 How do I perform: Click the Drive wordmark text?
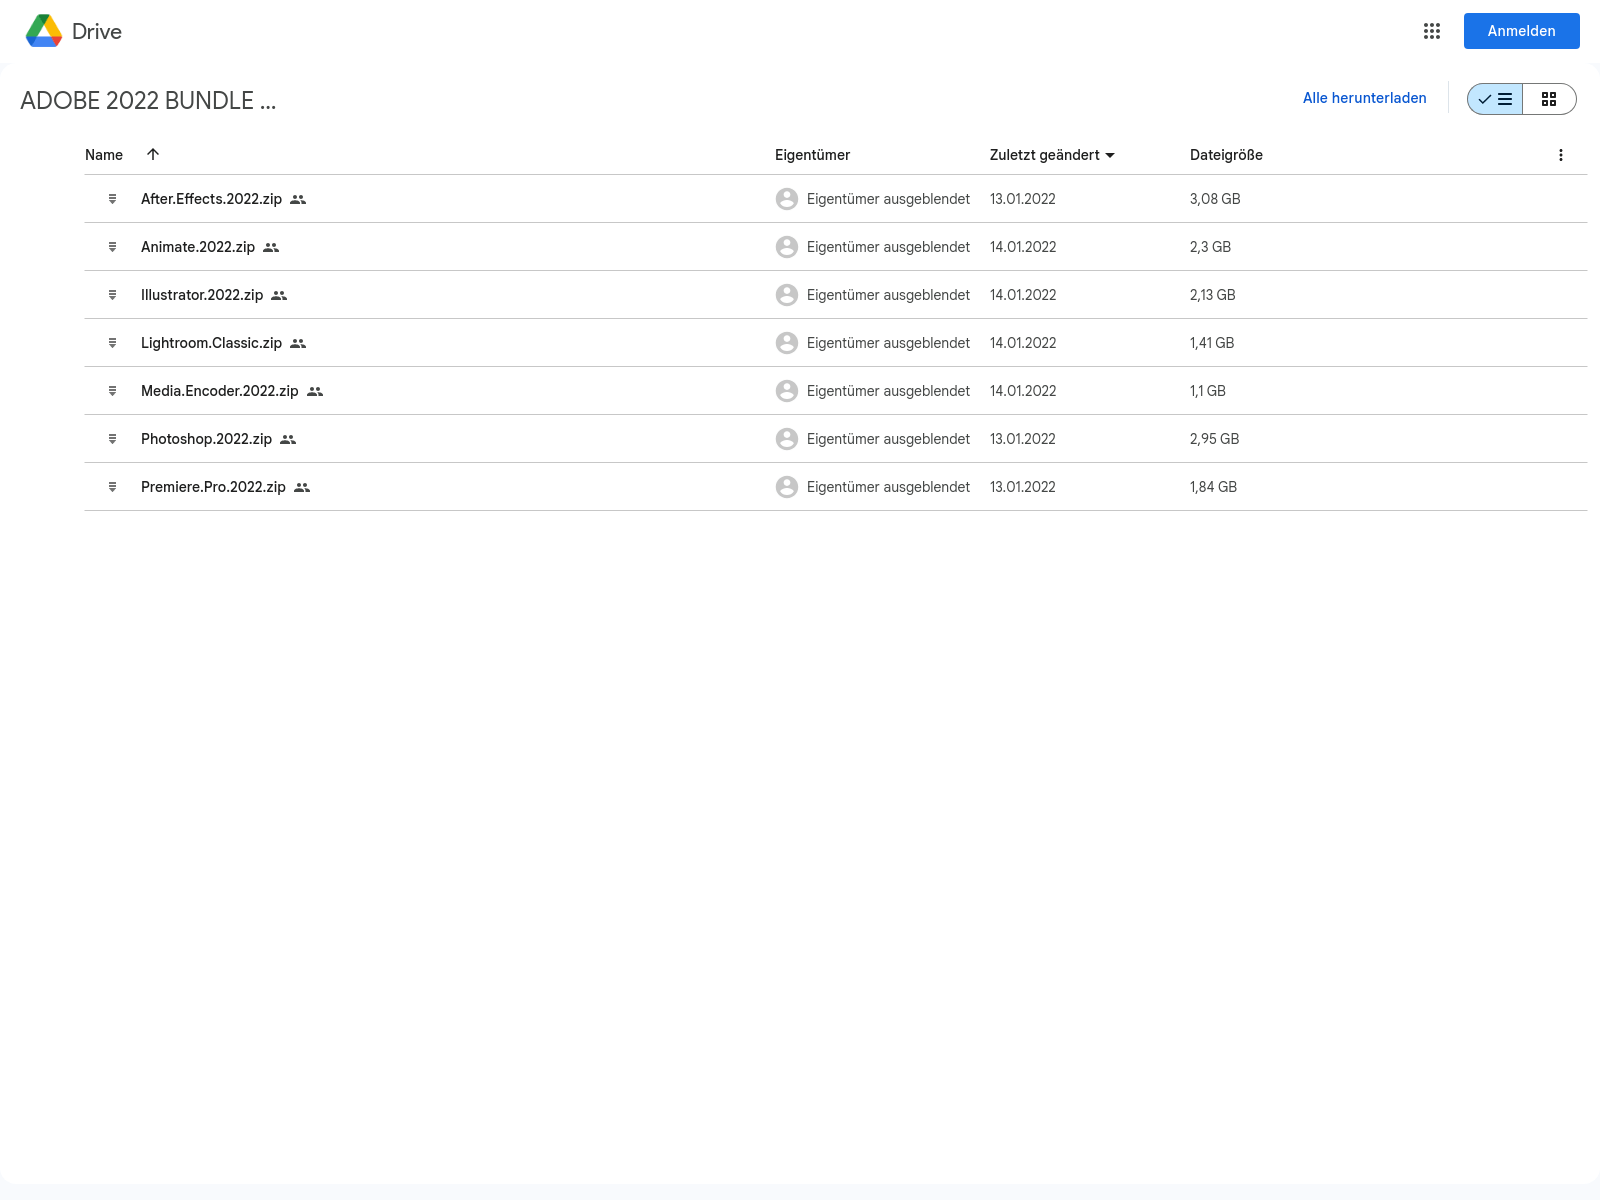97,31
